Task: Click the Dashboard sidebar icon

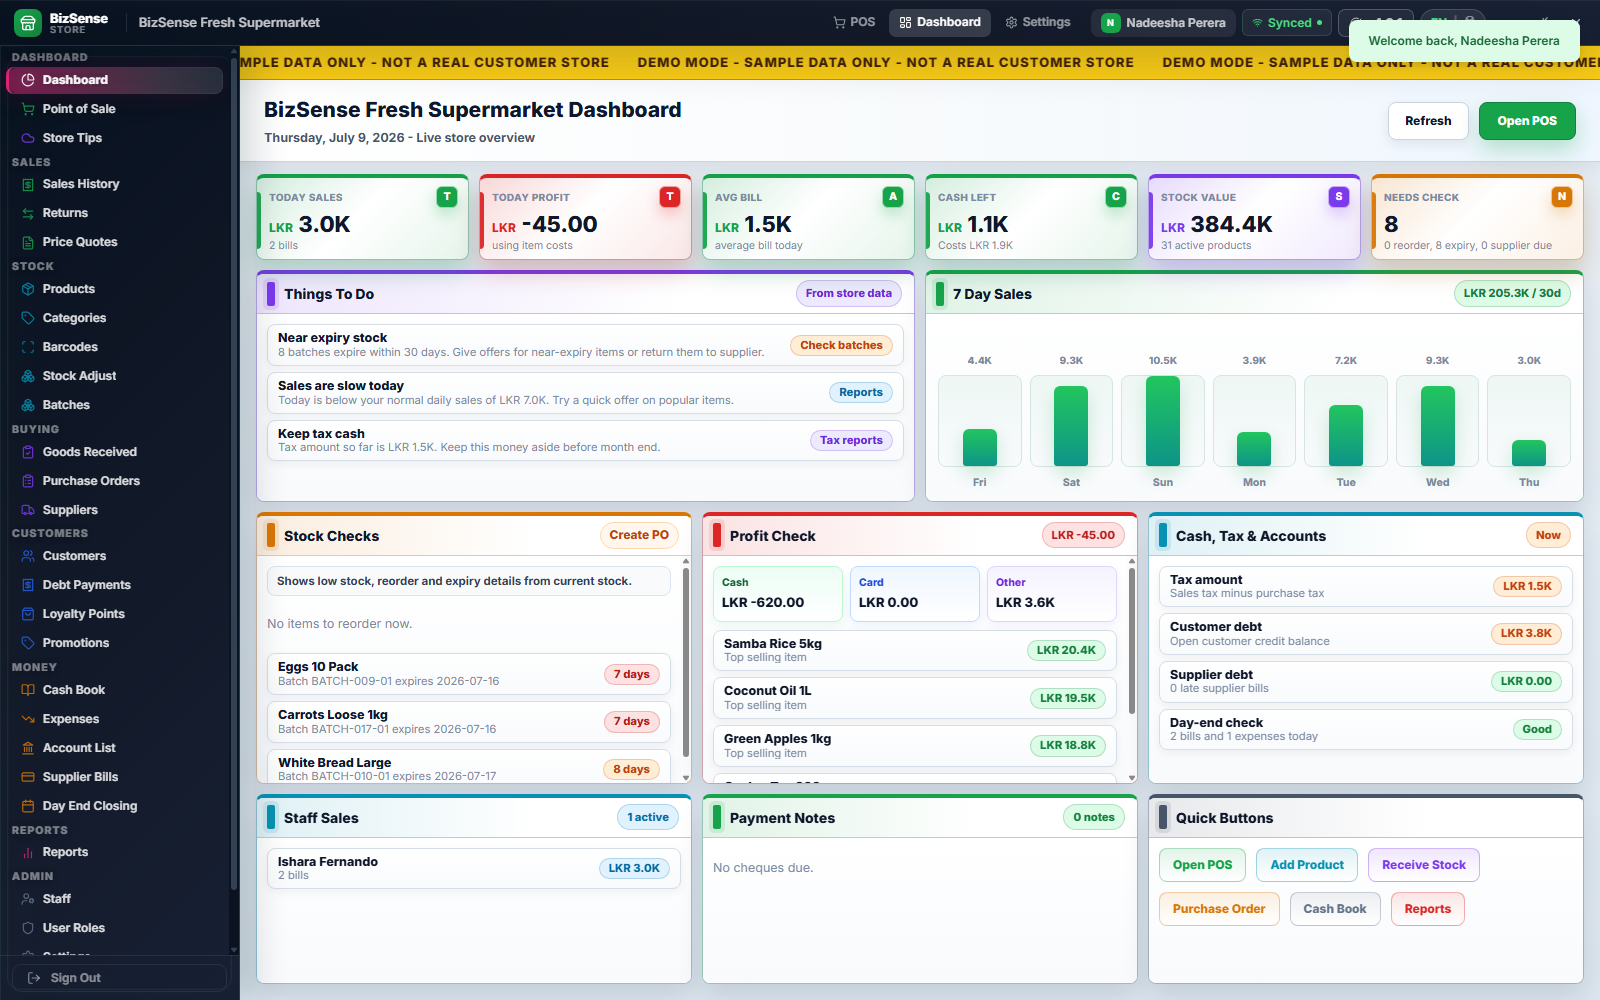Action: (x=28, y=80)
